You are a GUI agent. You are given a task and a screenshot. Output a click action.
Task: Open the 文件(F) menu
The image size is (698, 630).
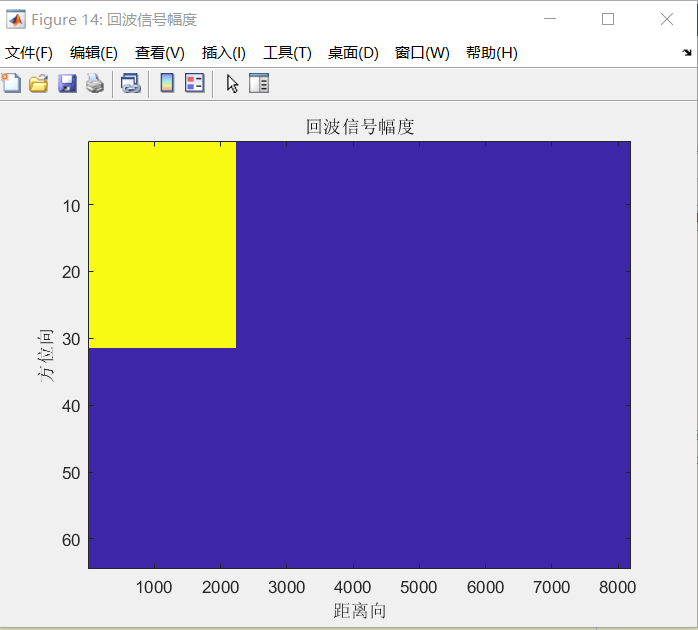click(29, 53)
